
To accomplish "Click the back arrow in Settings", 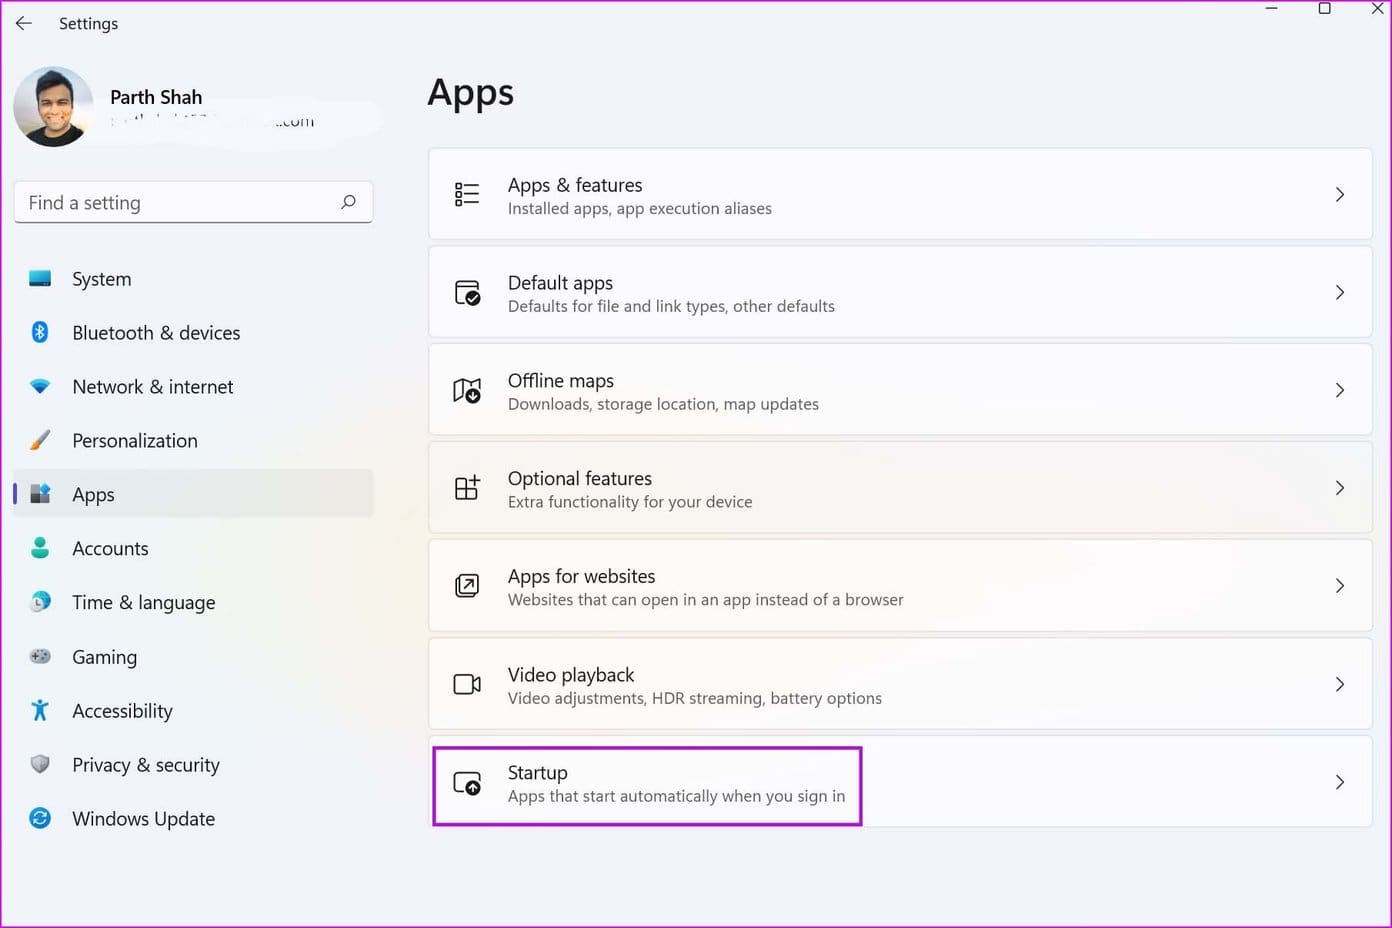I will click(x=24, y=23).
